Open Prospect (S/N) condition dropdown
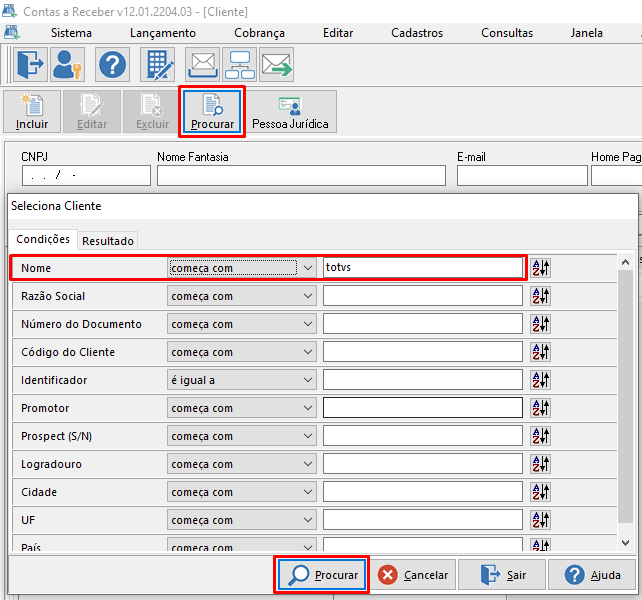Viewport: 642px width, 600px height. tap(242, 436)
